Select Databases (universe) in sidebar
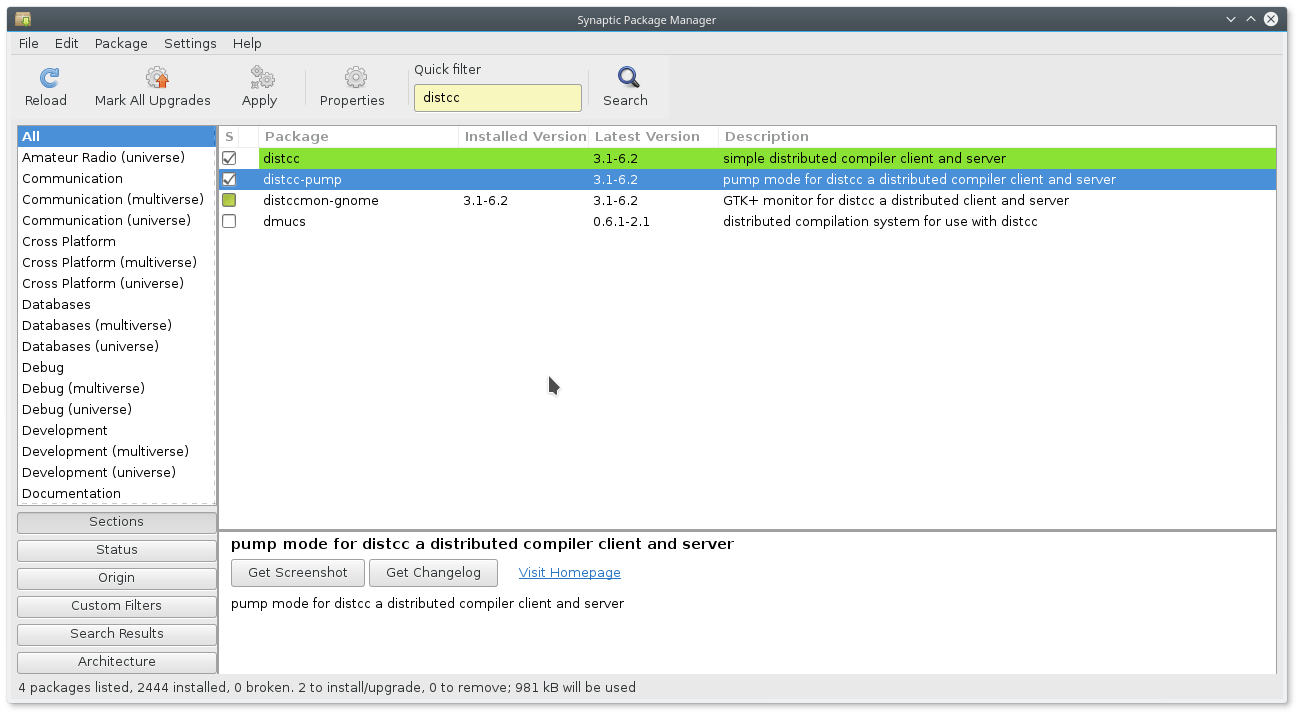 pyautogui.click(x=90, y=346)
